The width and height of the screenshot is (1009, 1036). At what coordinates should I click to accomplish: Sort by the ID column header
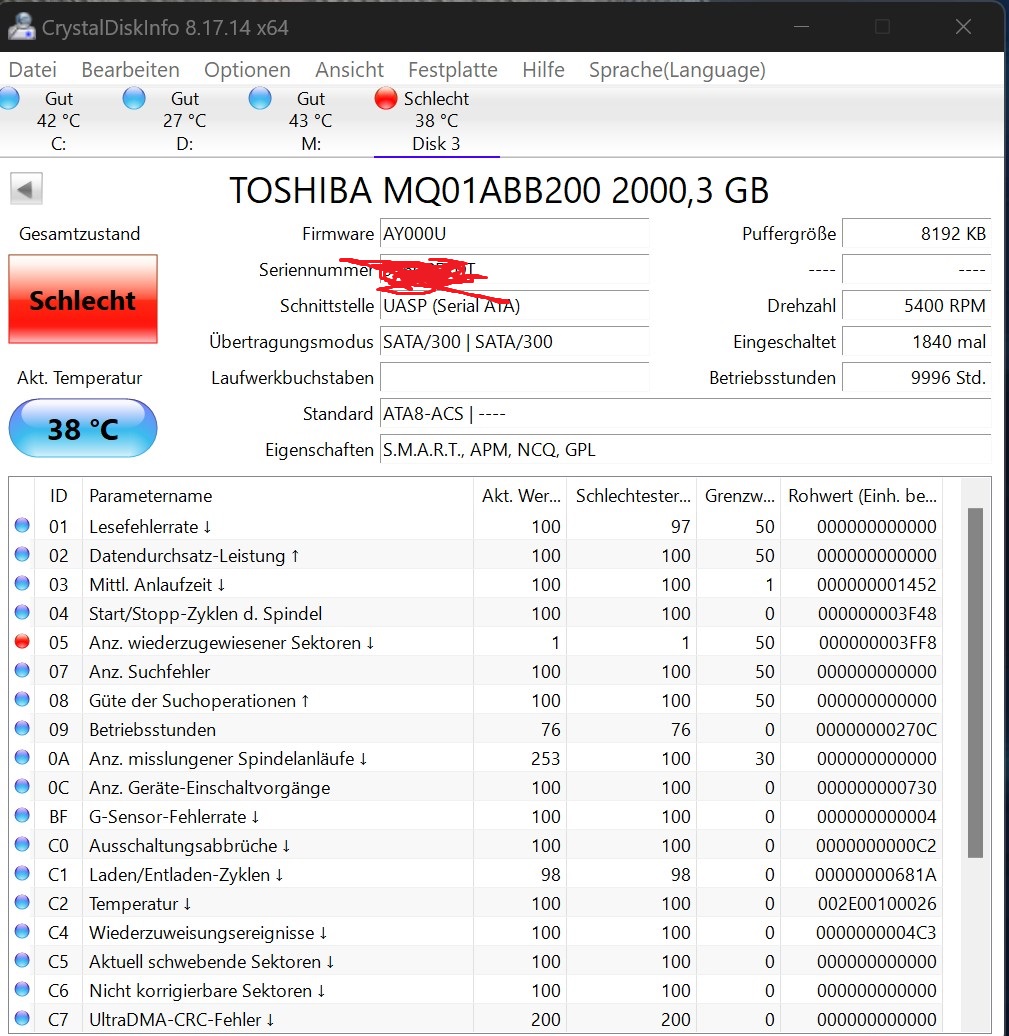[58, 496]
